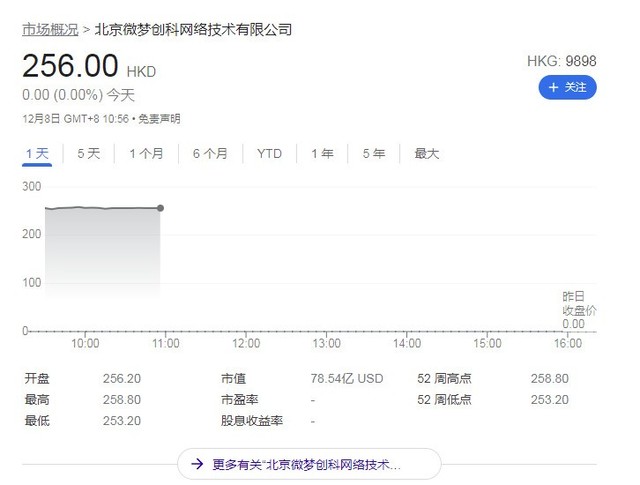Switch to the 1 年 tab
Viewport: 640px width, 485px height.
coord(322,154)
